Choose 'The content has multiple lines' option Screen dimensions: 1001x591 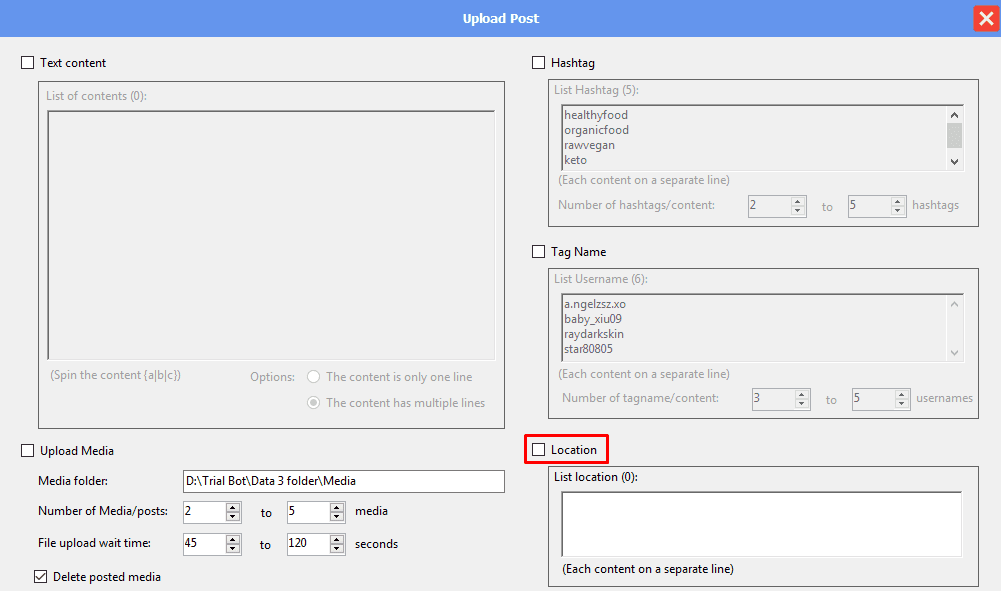[x=314, y=403]
